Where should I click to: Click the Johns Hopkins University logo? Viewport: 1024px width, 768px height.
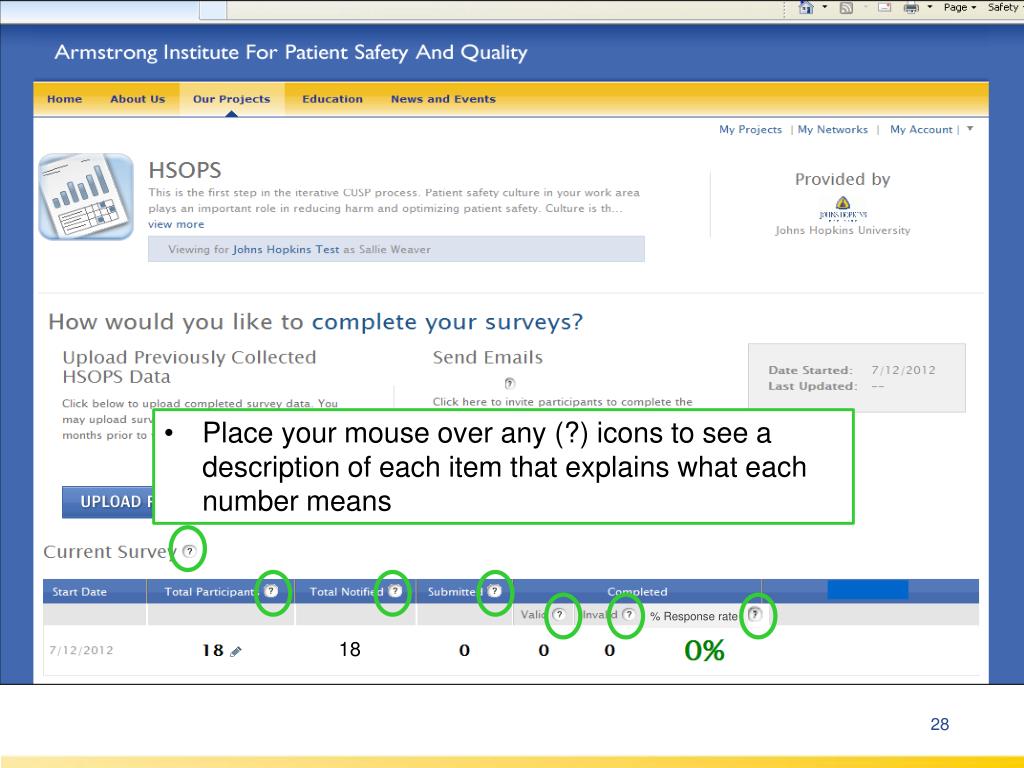click(x=842, y=208)
